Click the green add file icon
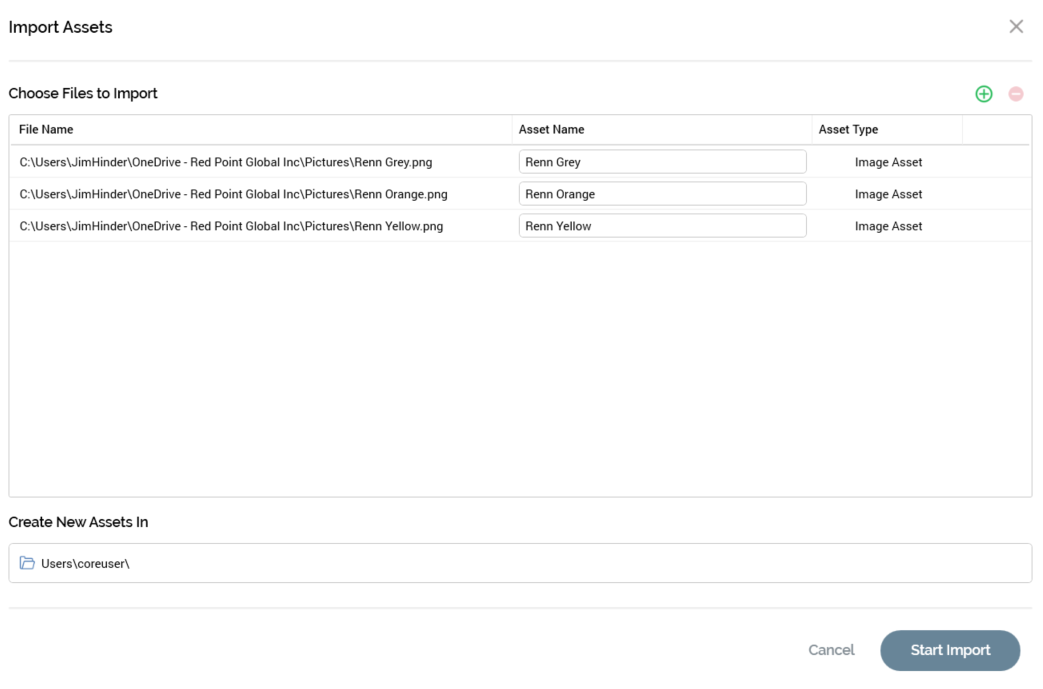Image resolution: width=1043 pixels, height=689 pixels. pos(983,94)
